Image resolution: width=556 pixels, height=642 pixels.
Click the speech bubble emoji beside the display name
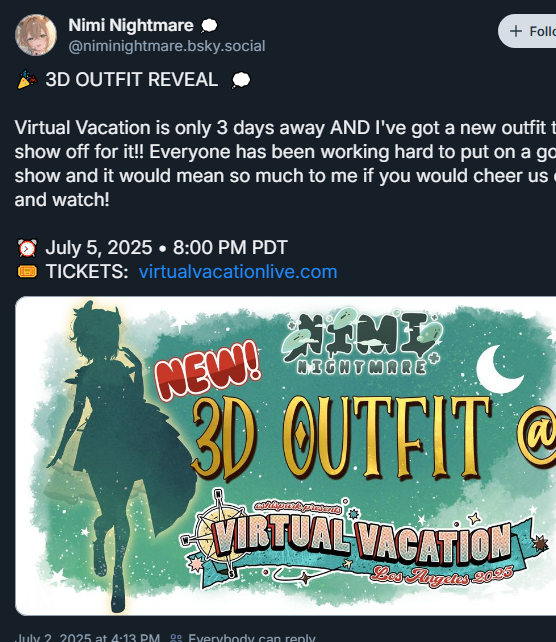209,26
